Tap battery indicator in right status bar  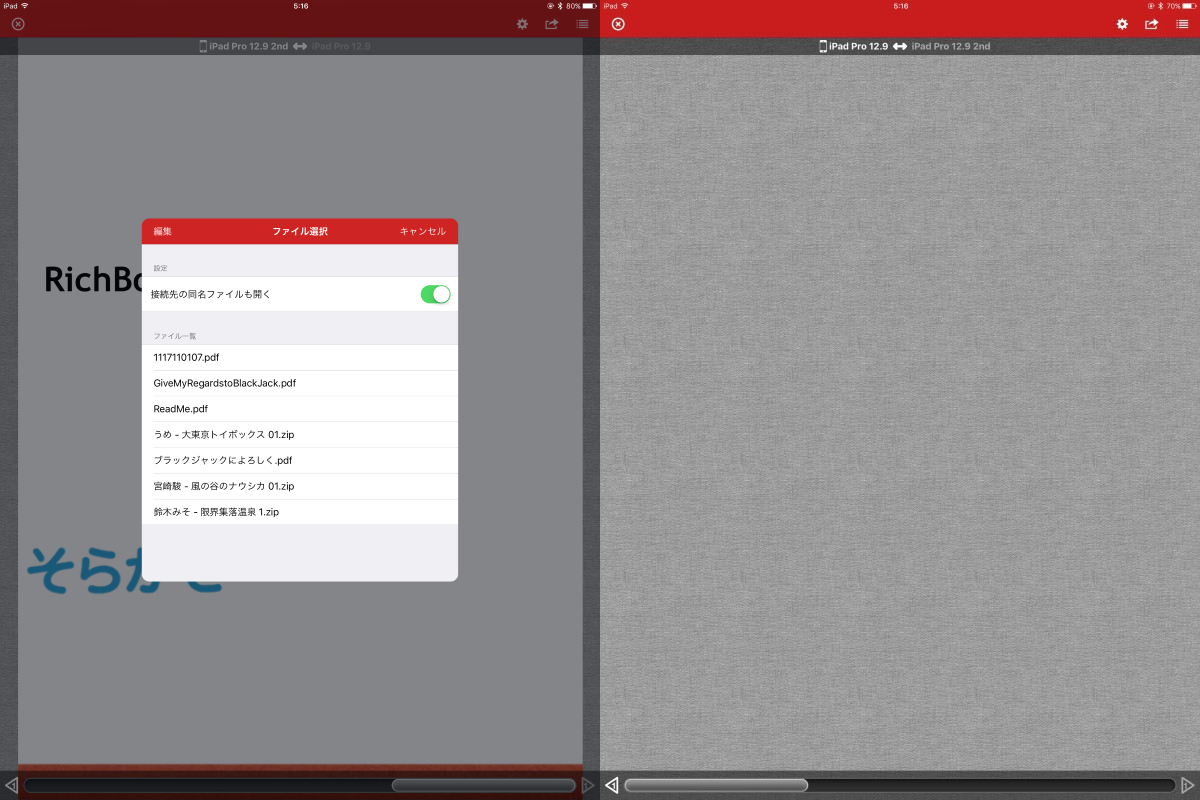[x=1188, y=6]
